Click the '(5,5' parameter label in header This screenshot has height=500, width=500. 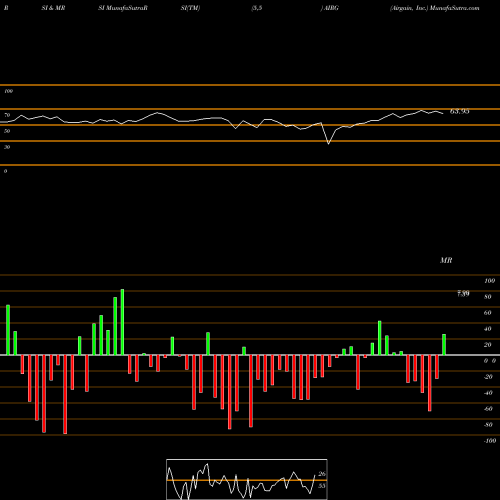257,8
